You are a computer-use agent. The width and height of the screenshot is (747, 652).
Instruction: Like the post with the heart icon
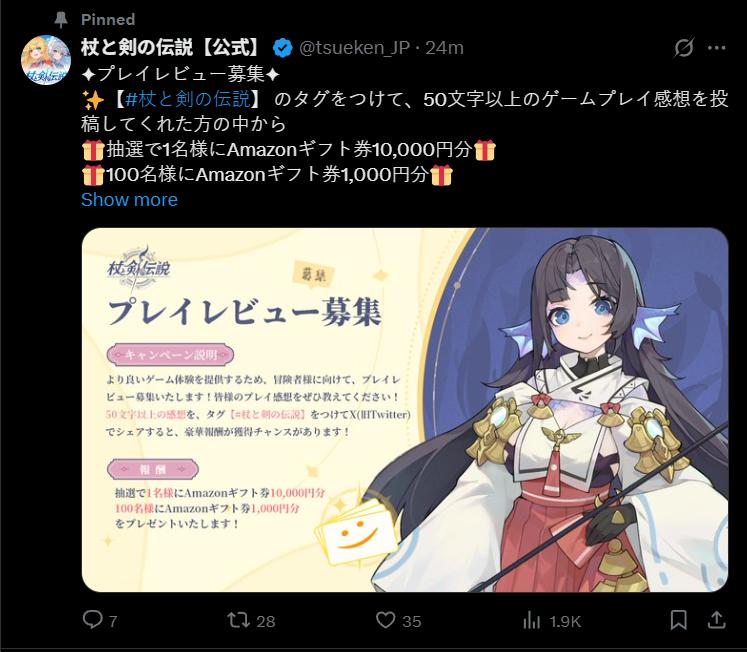point(385,620)
